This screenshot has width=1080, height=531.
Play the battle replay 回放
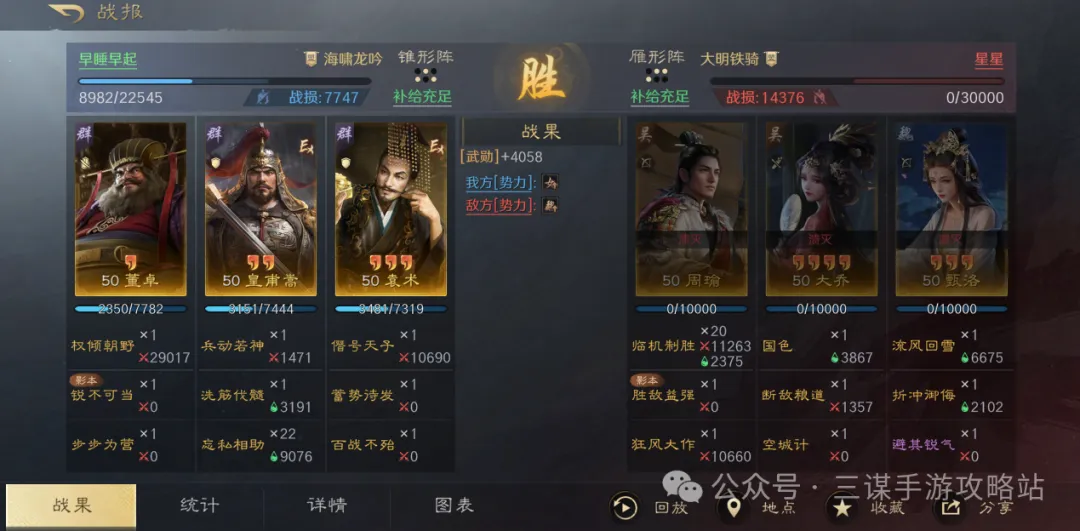625,508
